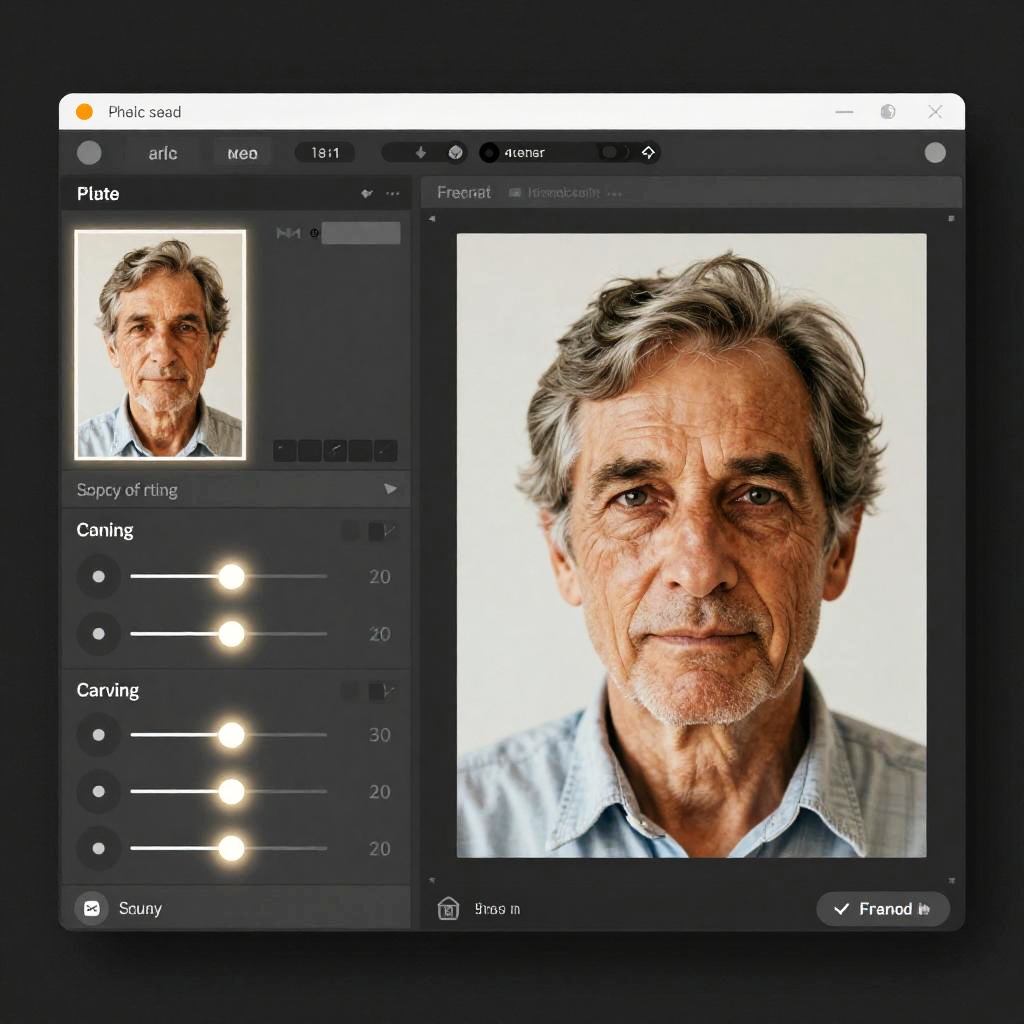1024x1024 pixels.
Task: Click the gray circle at toolbar's left end
Action: [89, 153]
